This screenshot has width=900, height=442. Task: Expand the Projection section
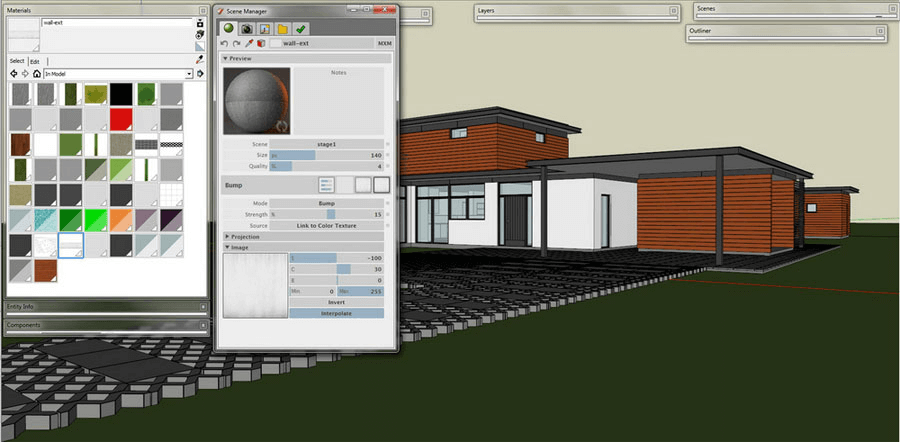pyautogui.click(x=304, y=236)
